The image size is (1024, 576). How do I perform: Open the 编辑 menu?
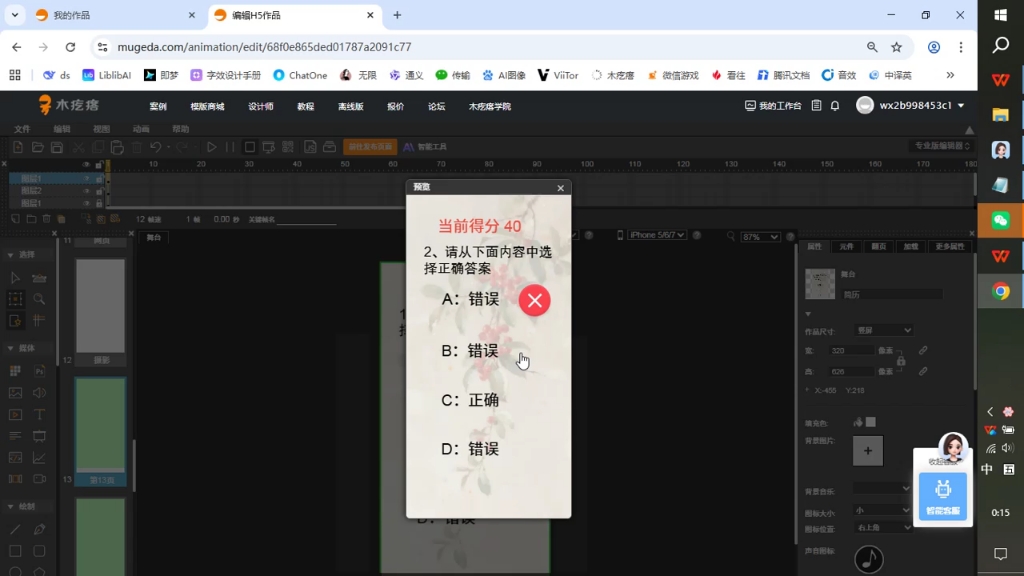(62, 129)
